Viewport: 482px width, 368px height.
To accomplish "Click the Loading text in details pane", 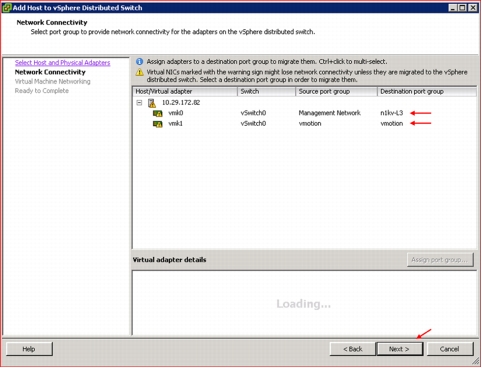I will pyautogui.click(x=303, y=304).
